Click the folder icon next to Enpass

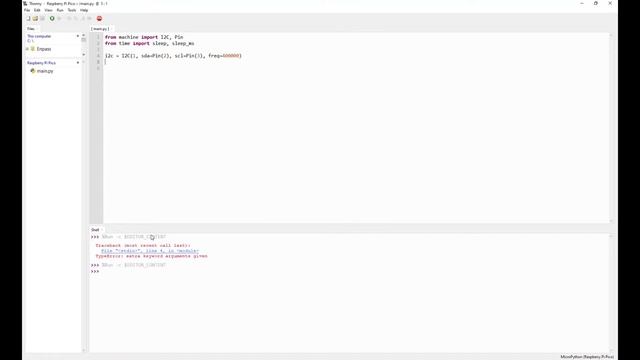[x=33, y=49]
